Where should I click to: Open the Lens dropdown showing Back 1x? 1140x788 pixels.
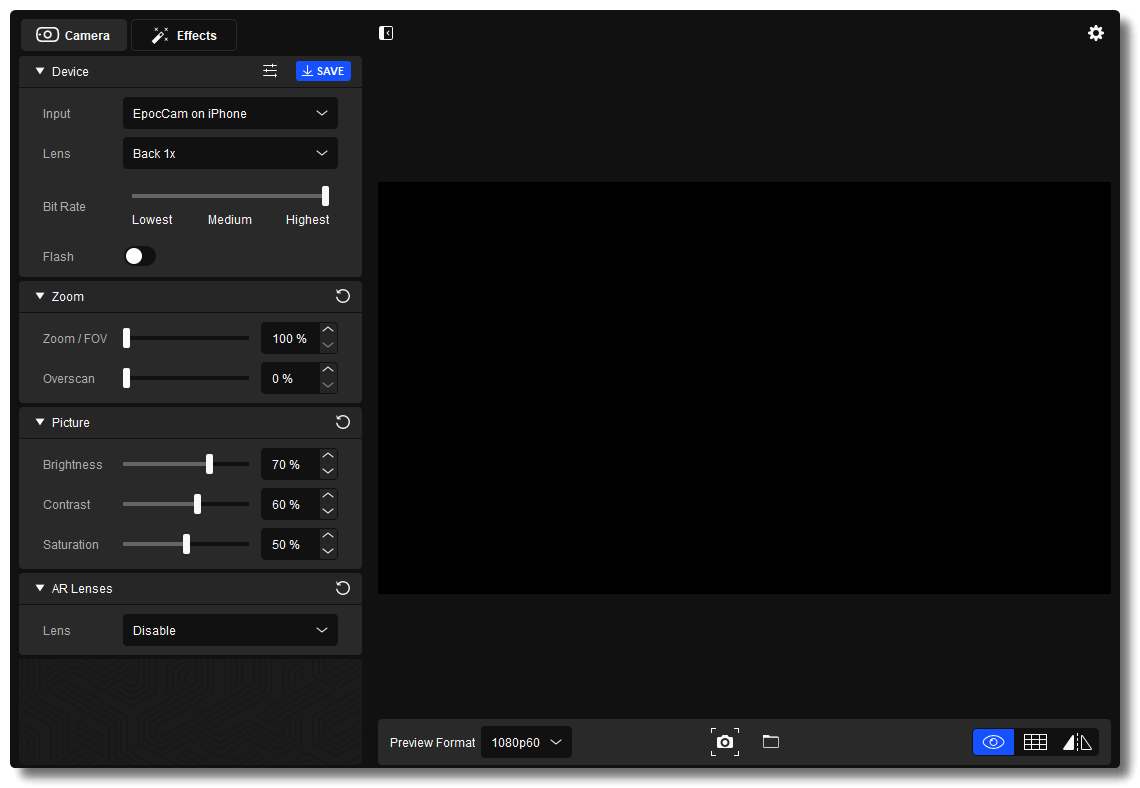230,153
